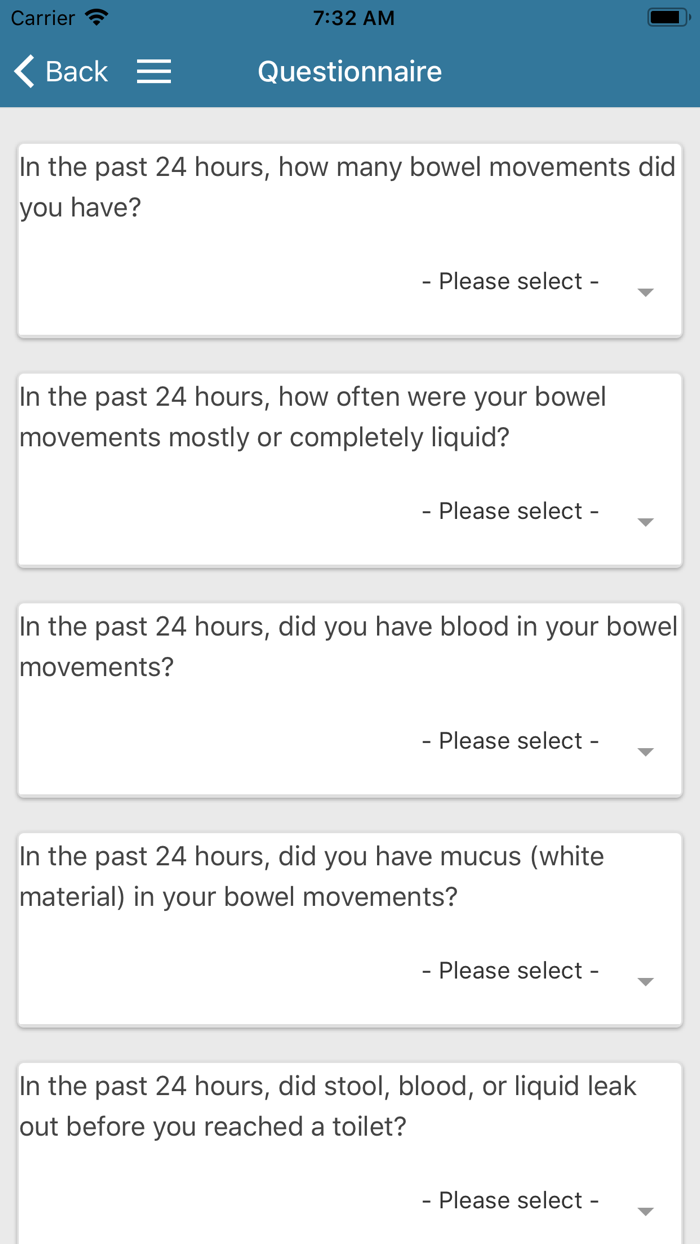Tap the mucus (white material) question text

[312, 876]
